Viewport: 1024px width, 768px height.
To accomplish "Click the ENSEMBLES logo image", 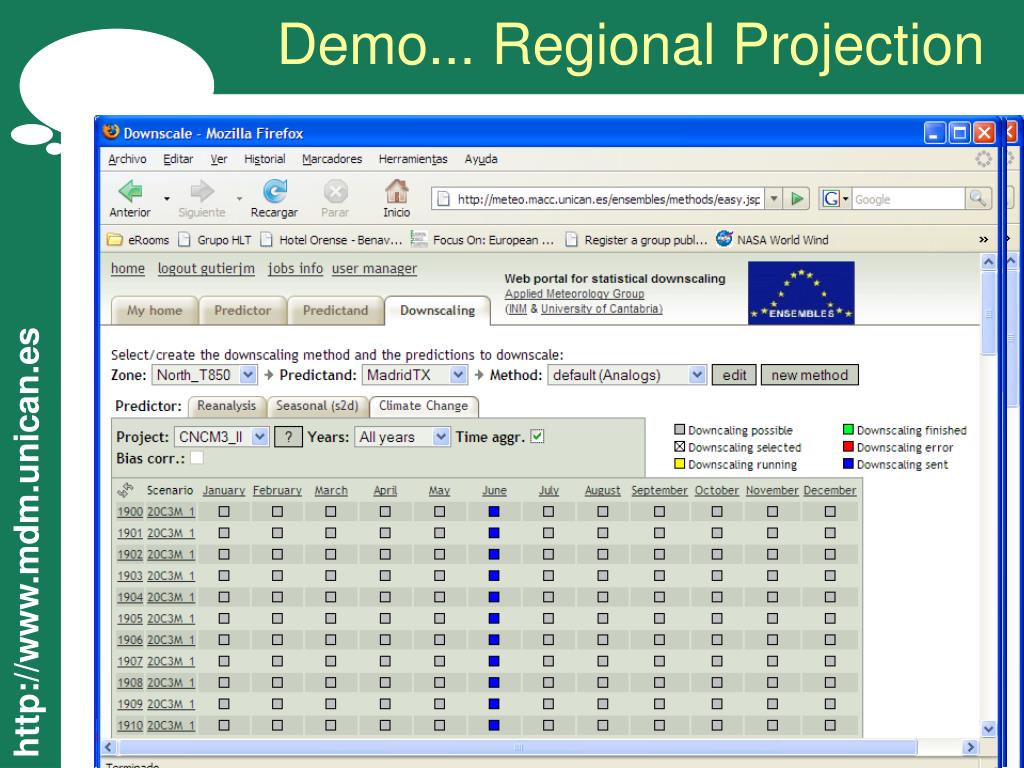I will click(x=801, y=293).
